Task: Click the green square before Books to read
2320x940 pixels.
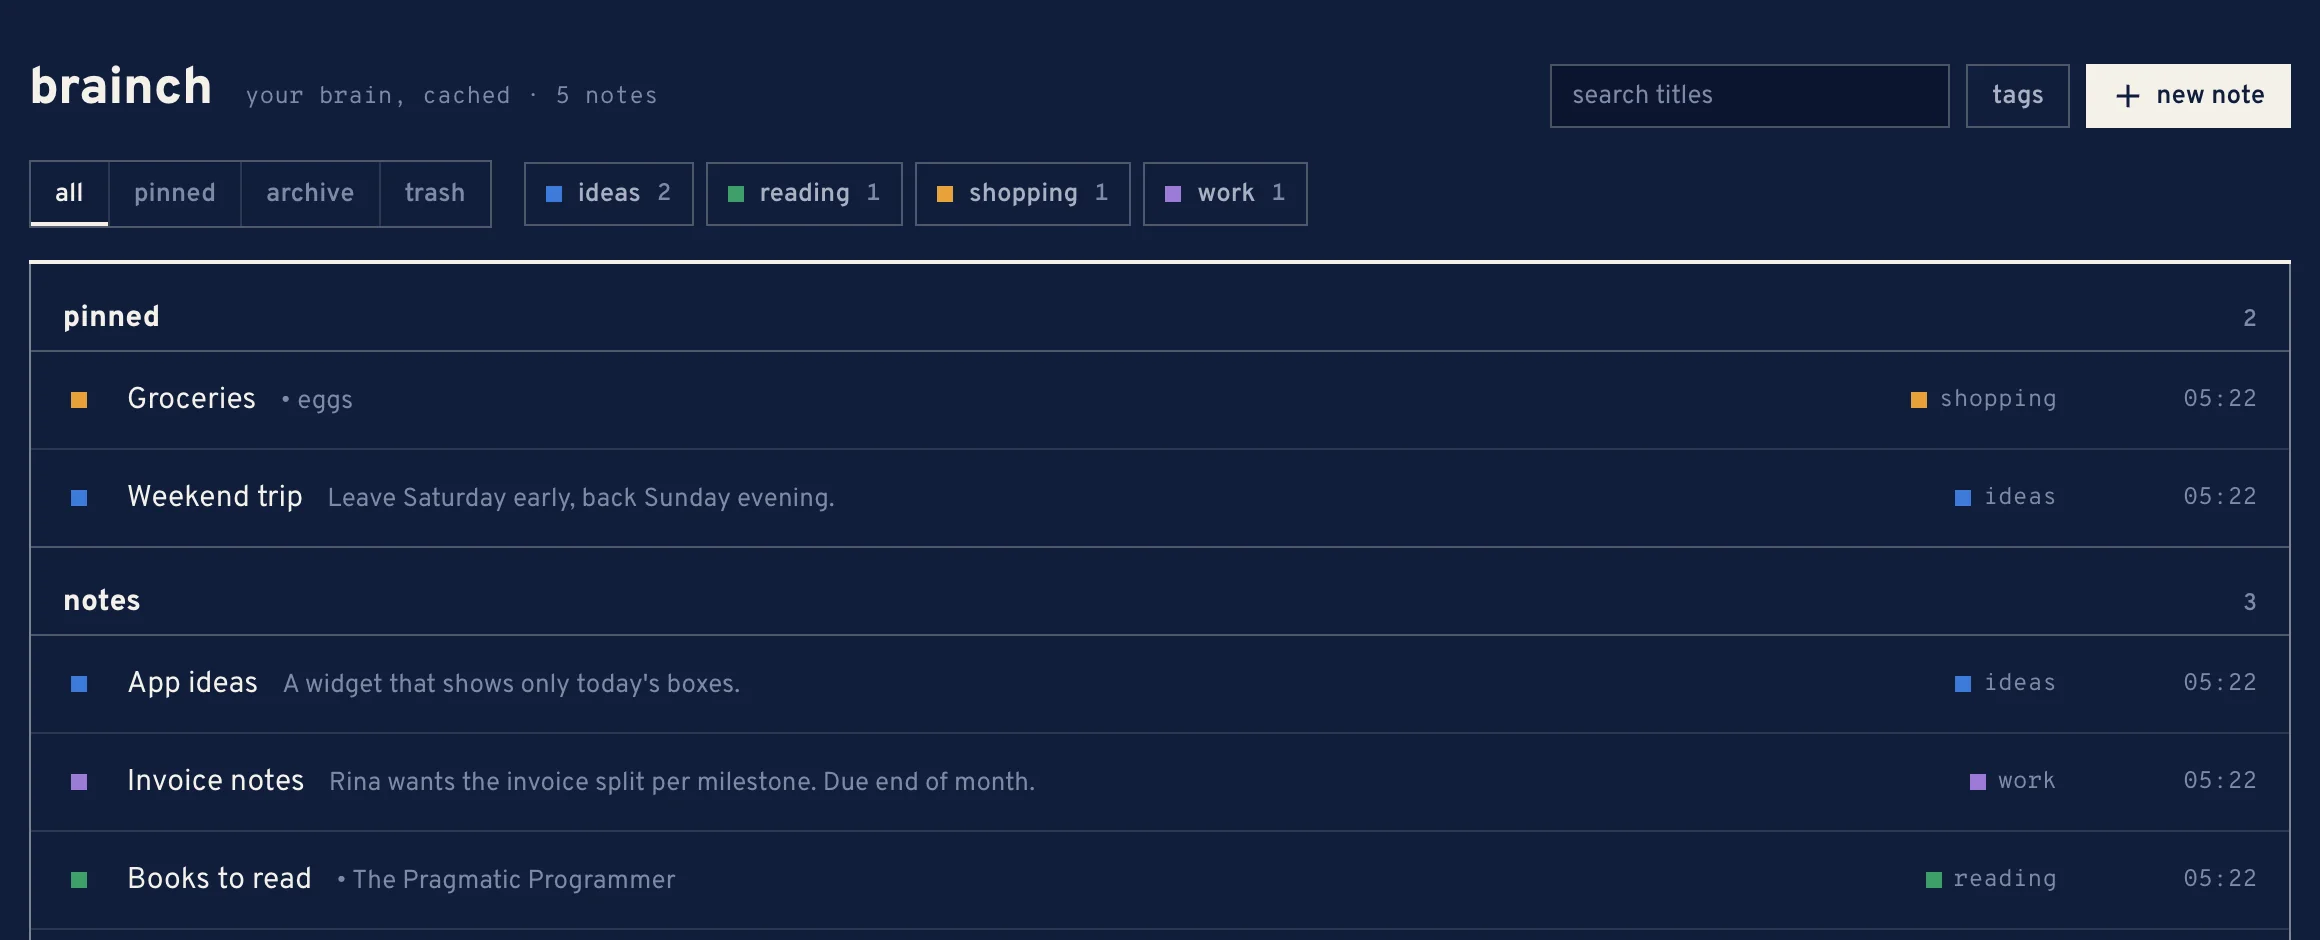Action: (x=79, y=880)
